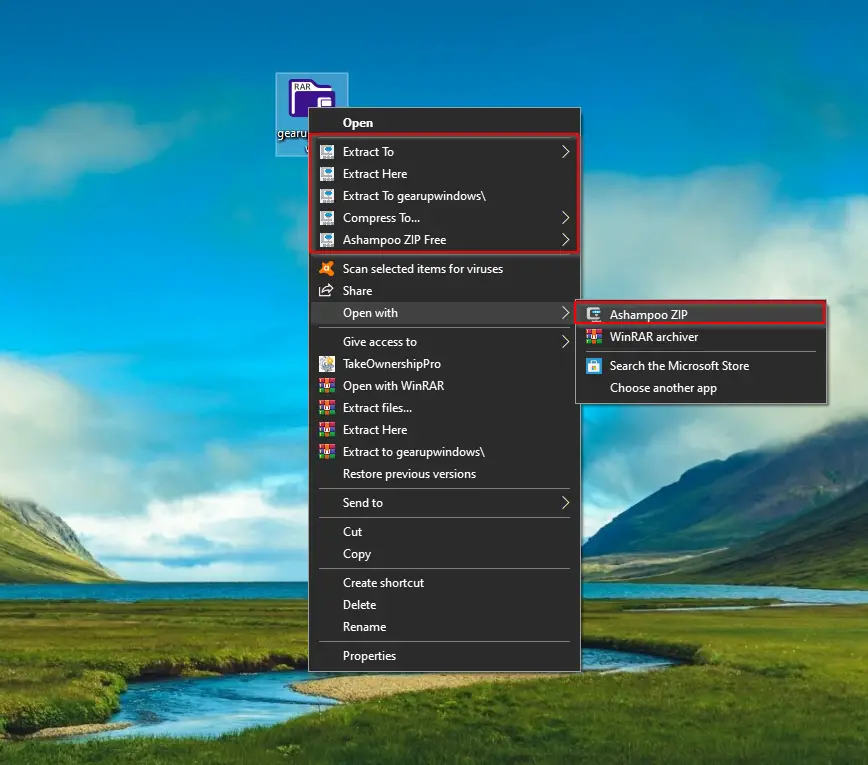
Task: Select Choose another app
Action: point(701,388)
